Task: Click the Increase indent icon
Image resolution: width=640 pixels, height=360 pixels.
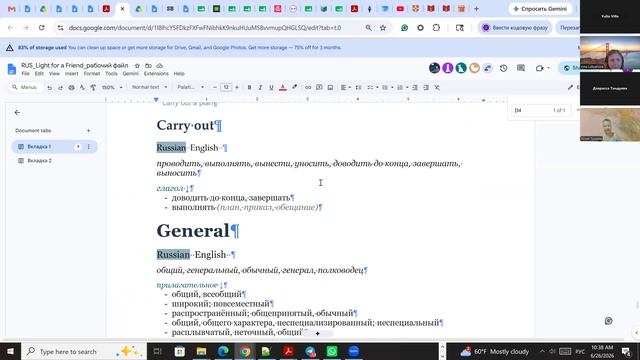Action: click(426, 87)
